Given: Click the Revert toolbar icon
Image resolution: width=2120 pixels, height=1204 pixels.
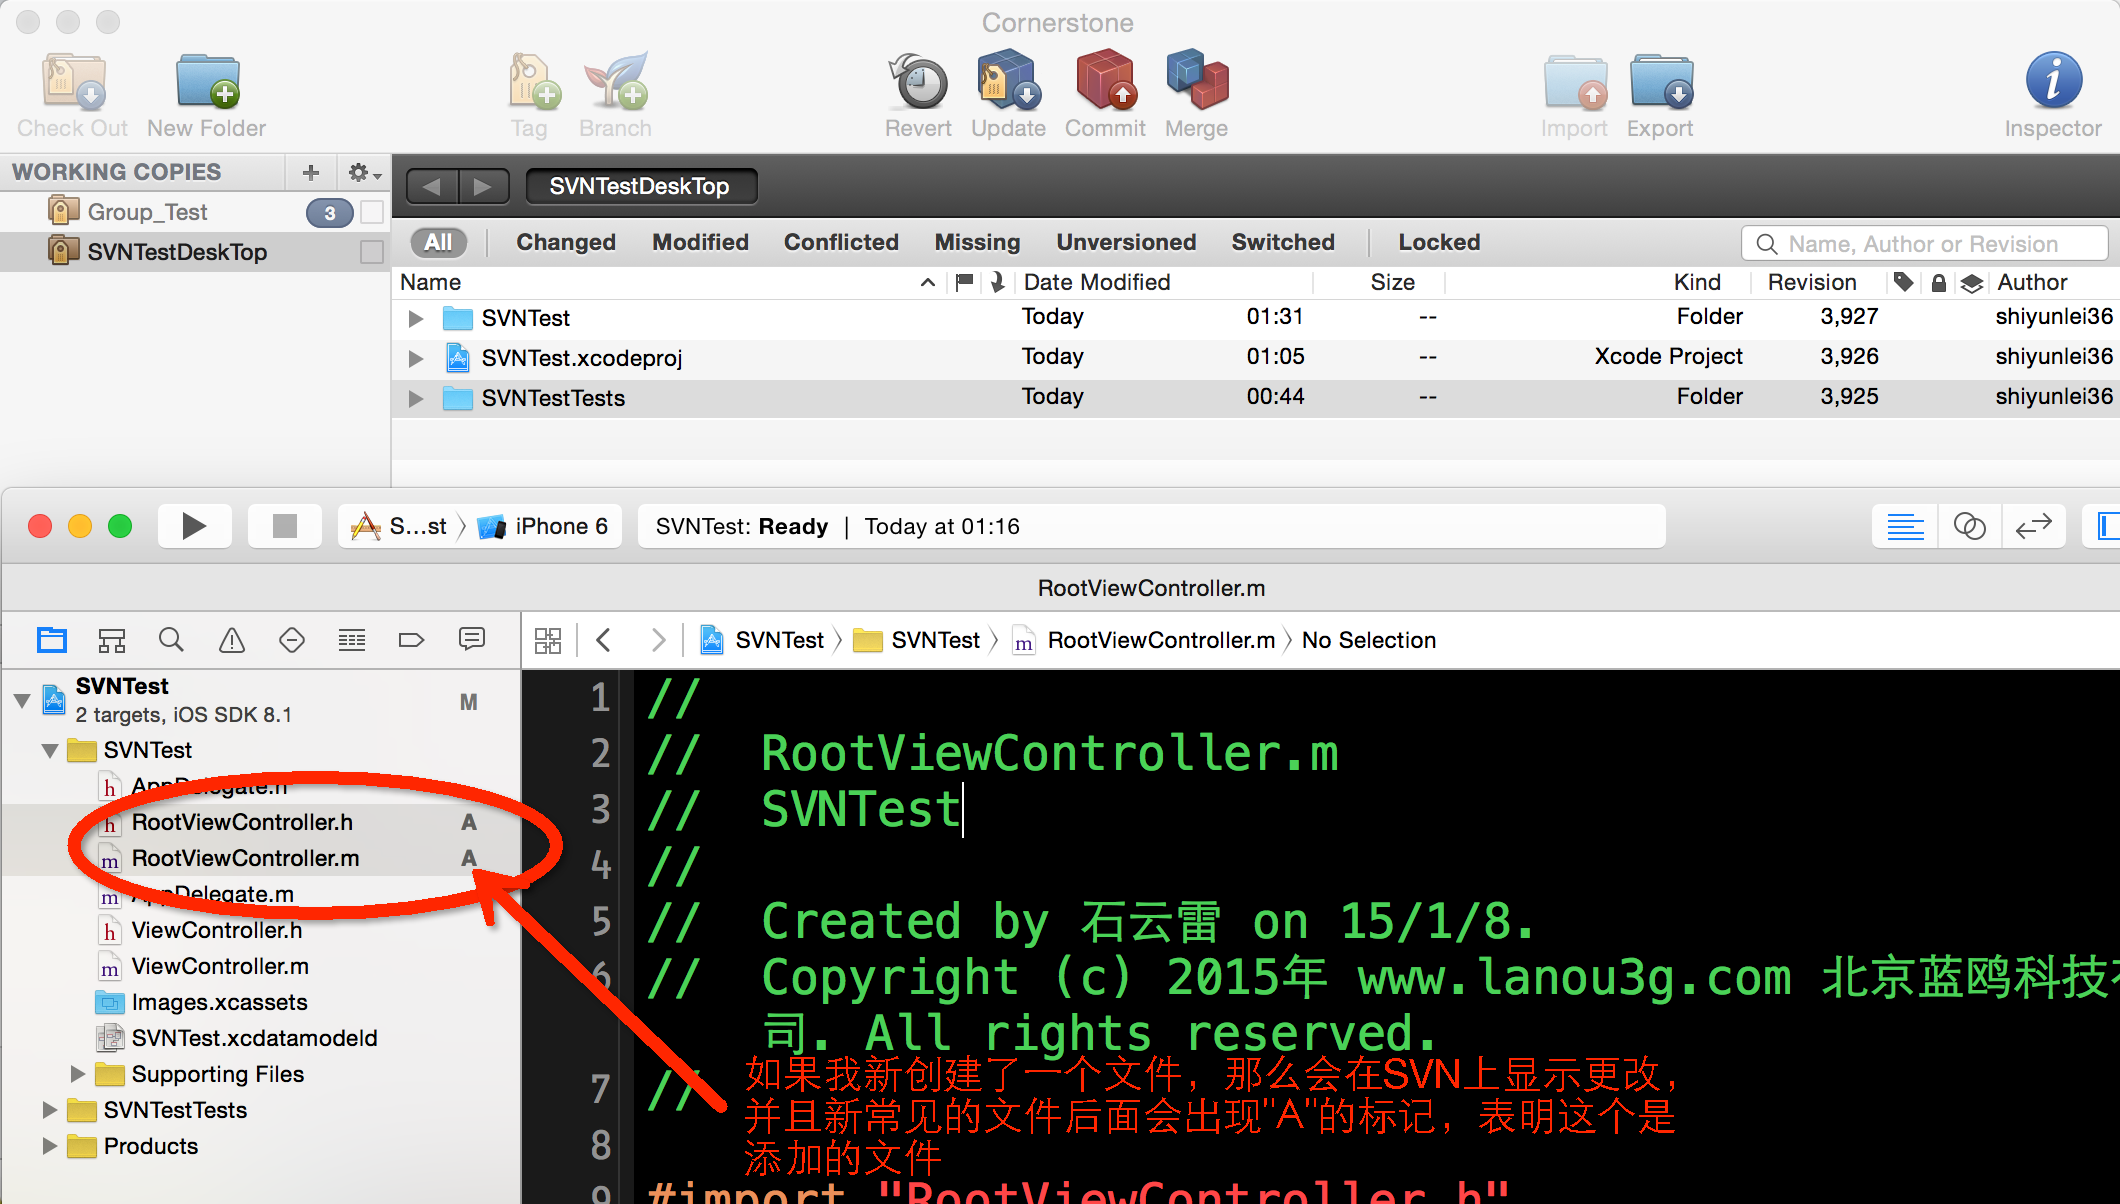Looking at the screenshot, I should point(918,81).
